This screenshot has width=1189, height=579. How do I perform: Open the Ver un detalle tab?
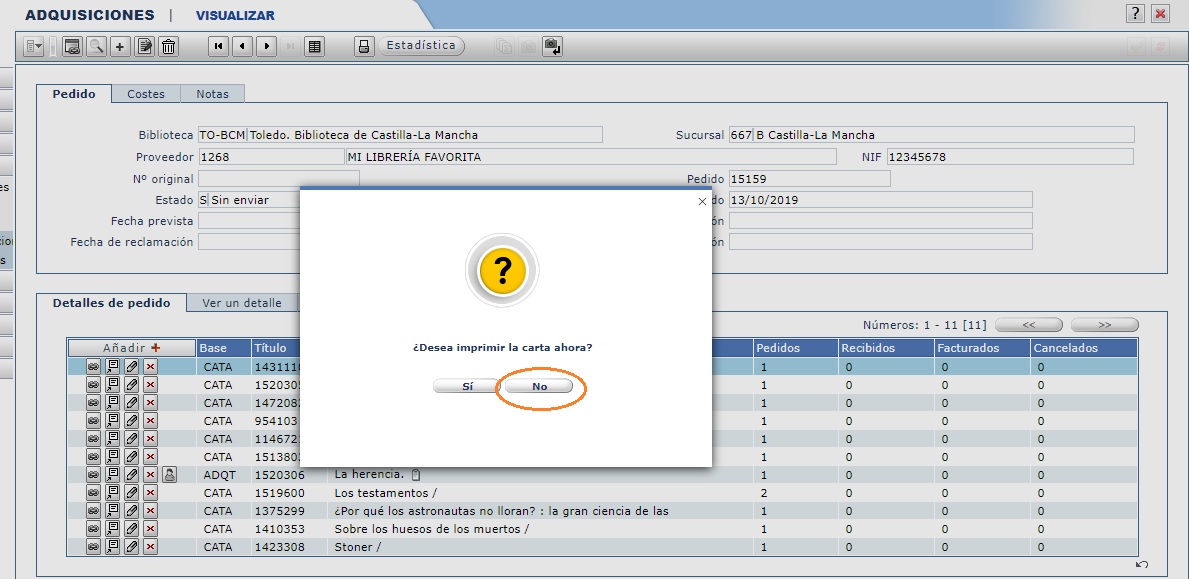[x=241, y=303]
